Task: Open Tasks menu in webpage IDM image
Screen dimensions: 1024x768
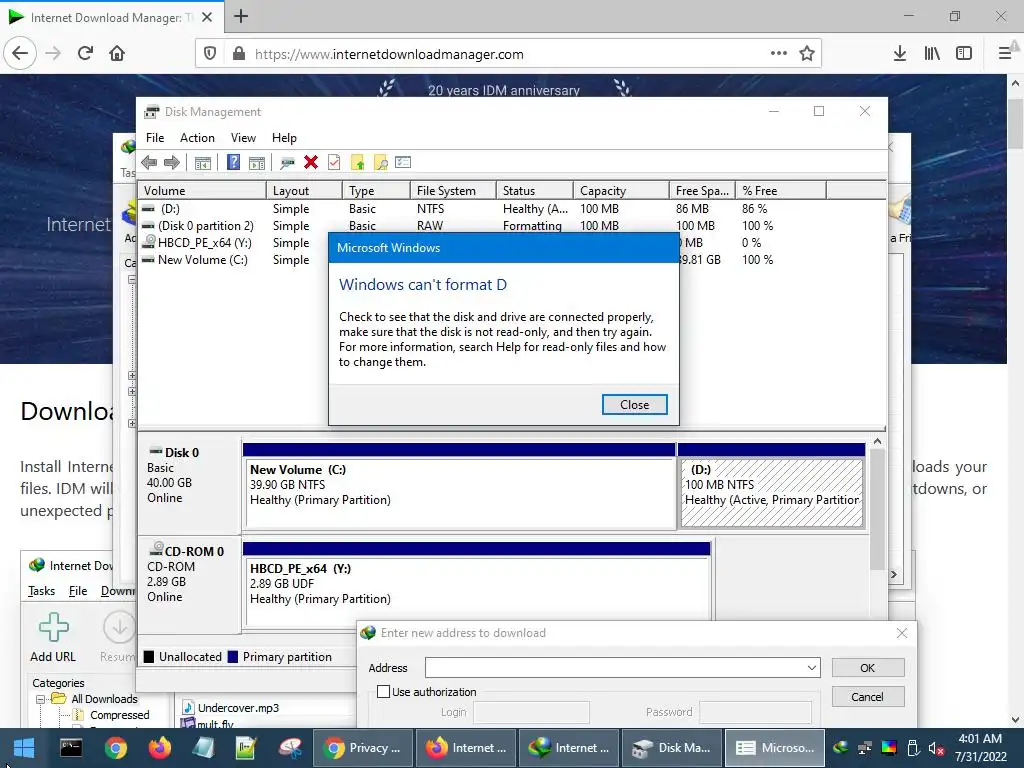Action: point(41,590)
